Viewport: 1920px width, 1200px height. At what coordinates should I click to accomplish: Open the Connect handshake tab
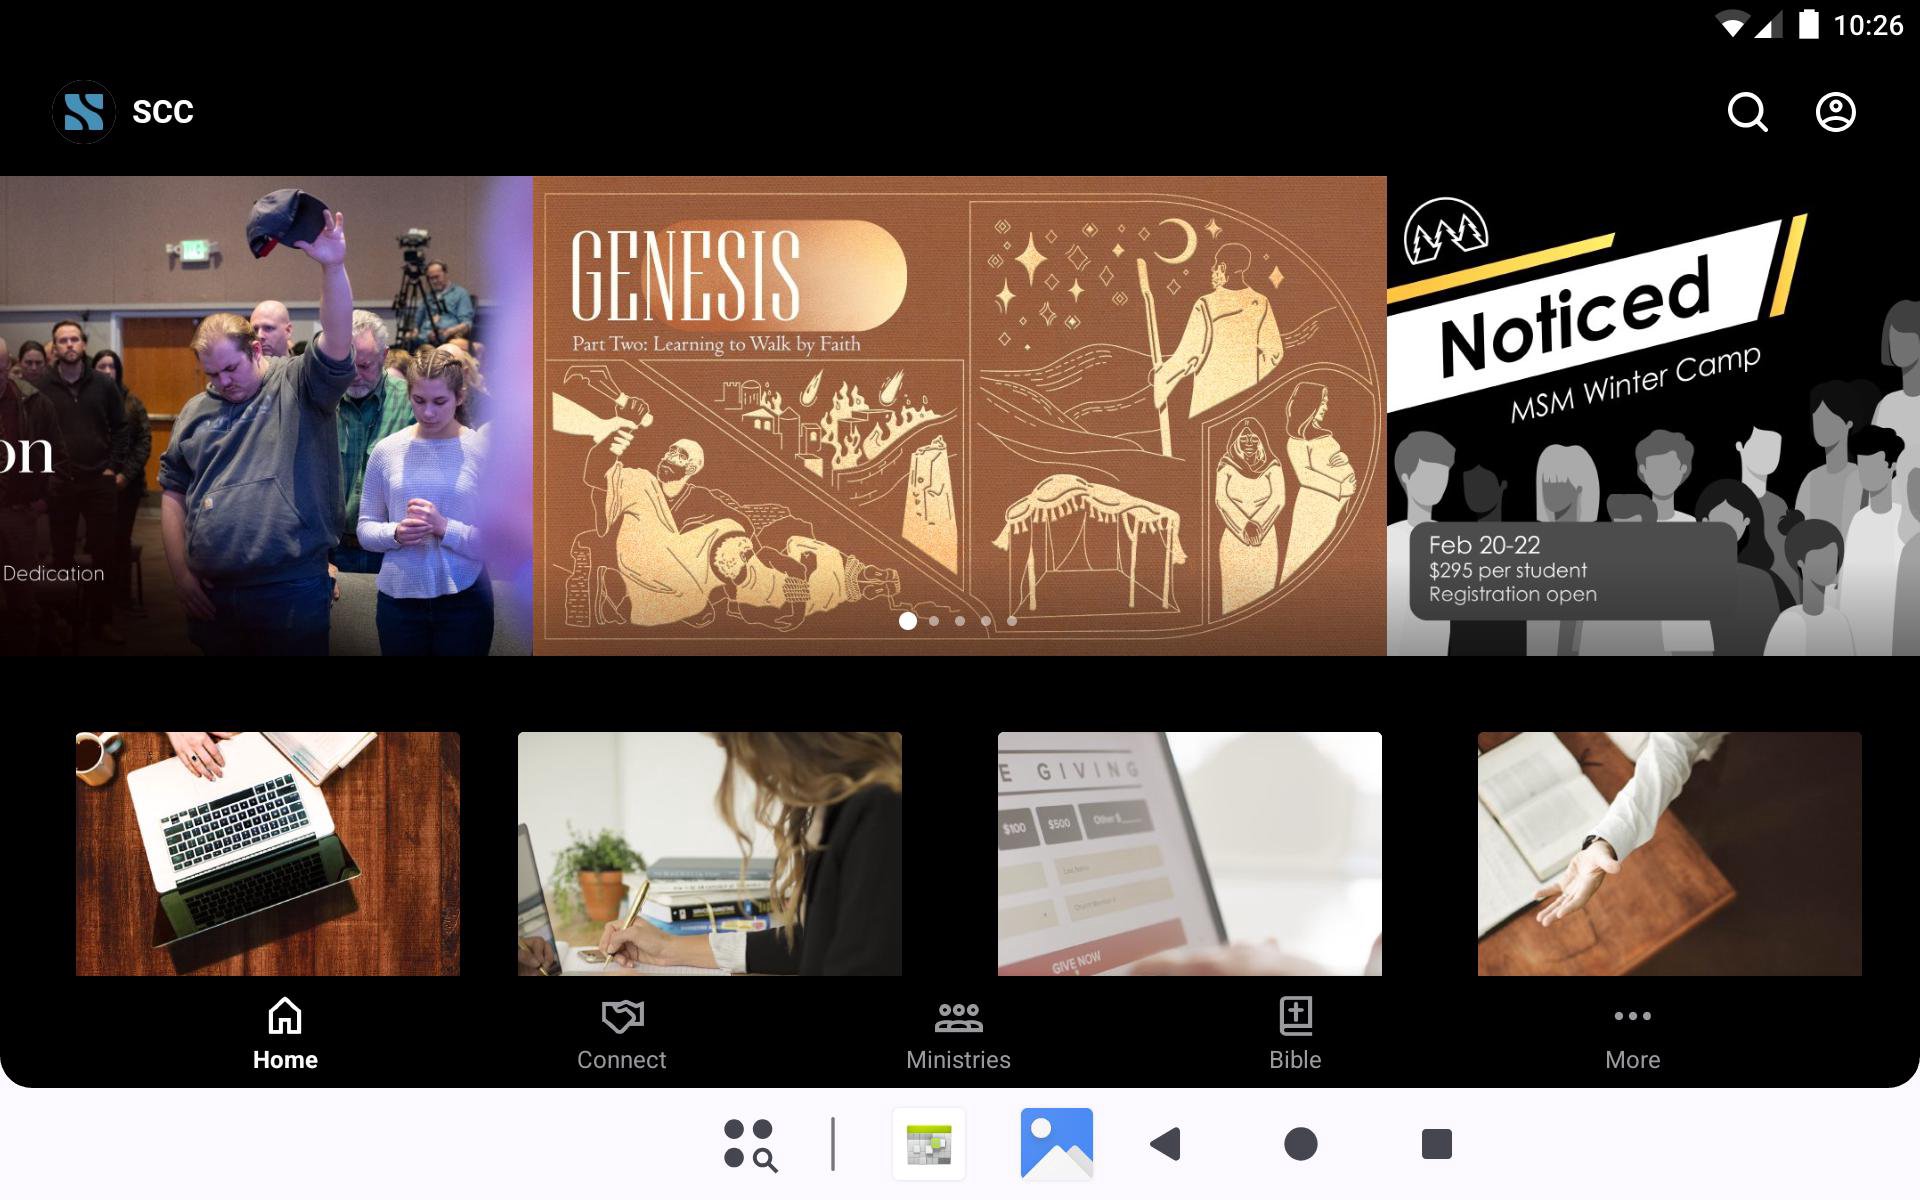click(x=621, y=1034)
